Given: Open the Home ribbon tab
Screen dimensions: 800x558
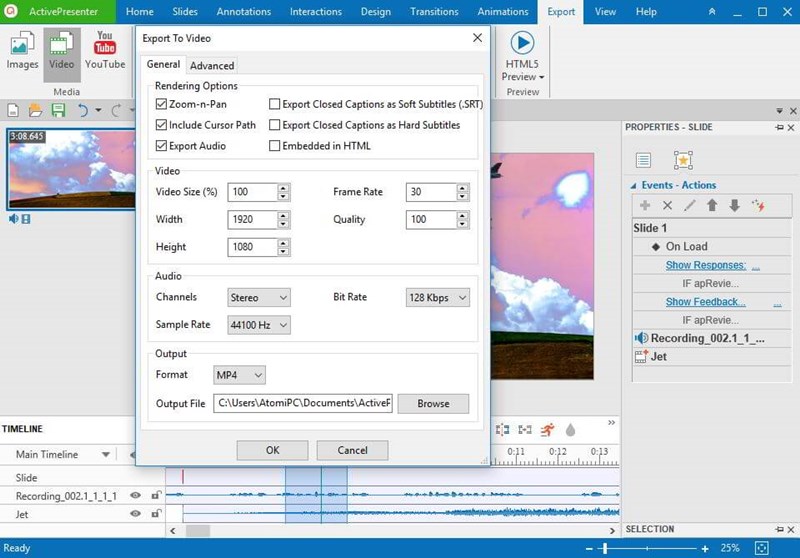Looking at the screenshot, I should point(140,12).
